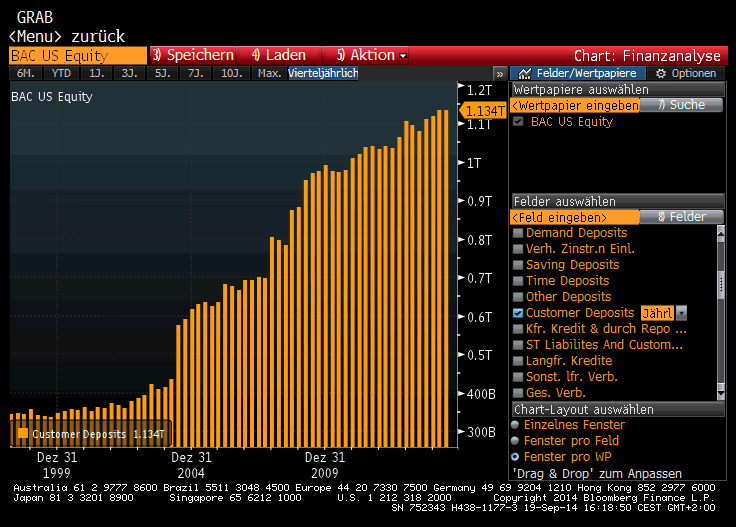The height and width of the screenshot is (527, 736).
Task: Click the Wertpapier eingeben input field
Action: coord(575,106)
